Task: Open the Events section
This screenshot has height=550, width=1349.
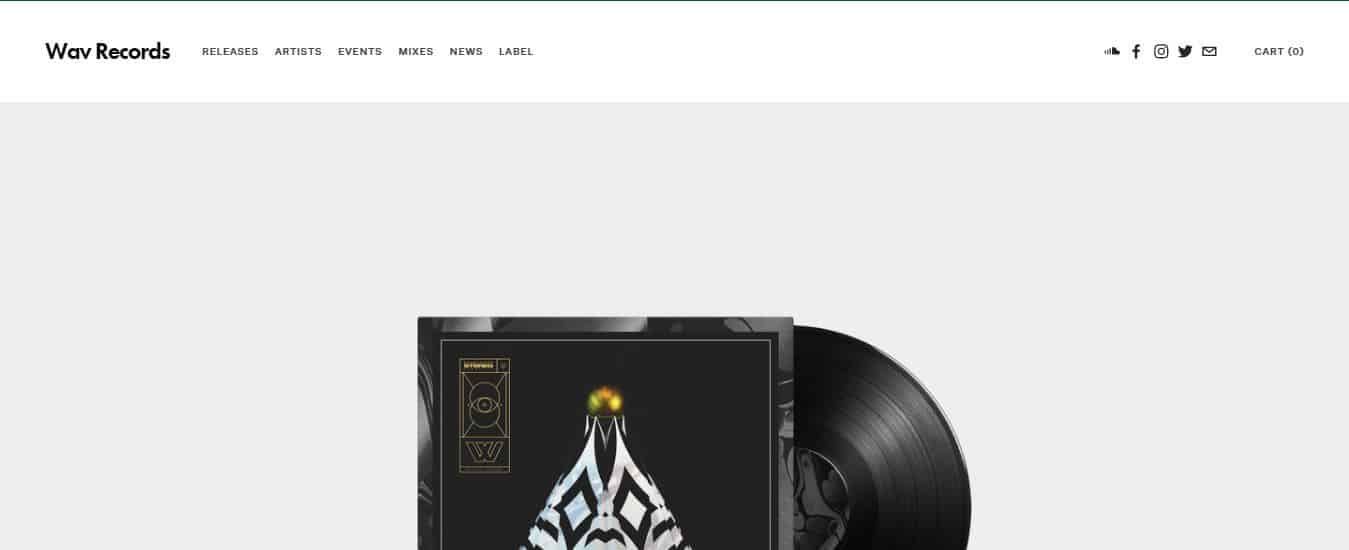Action: coord(360,52)
